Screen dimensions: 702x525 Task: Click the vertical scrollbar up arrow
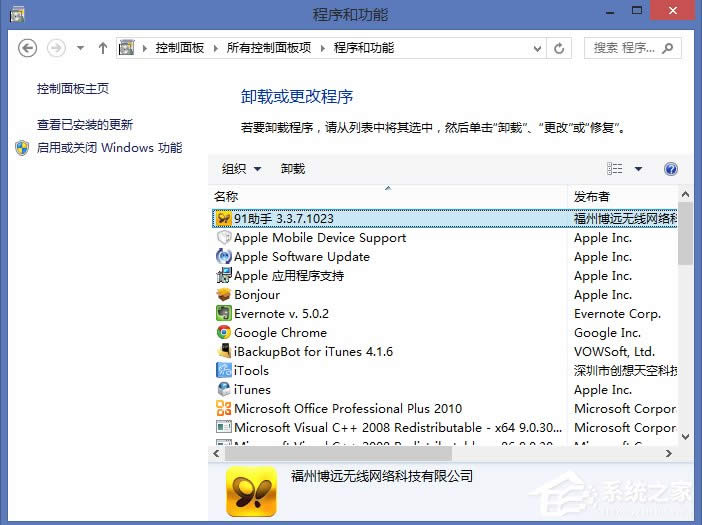[x=685, y=194]
